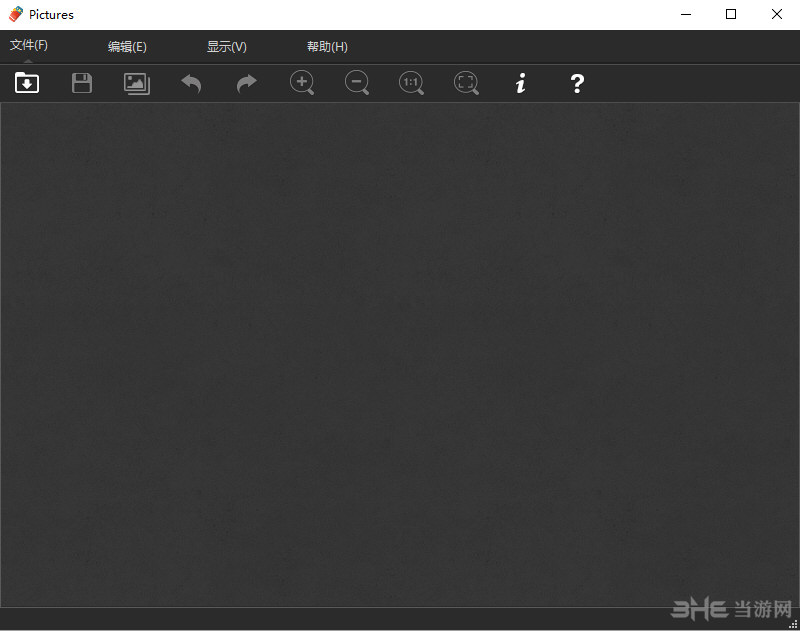The image size is (800, 631).
Task: Maximize the Pictures window
Action: 731,14
